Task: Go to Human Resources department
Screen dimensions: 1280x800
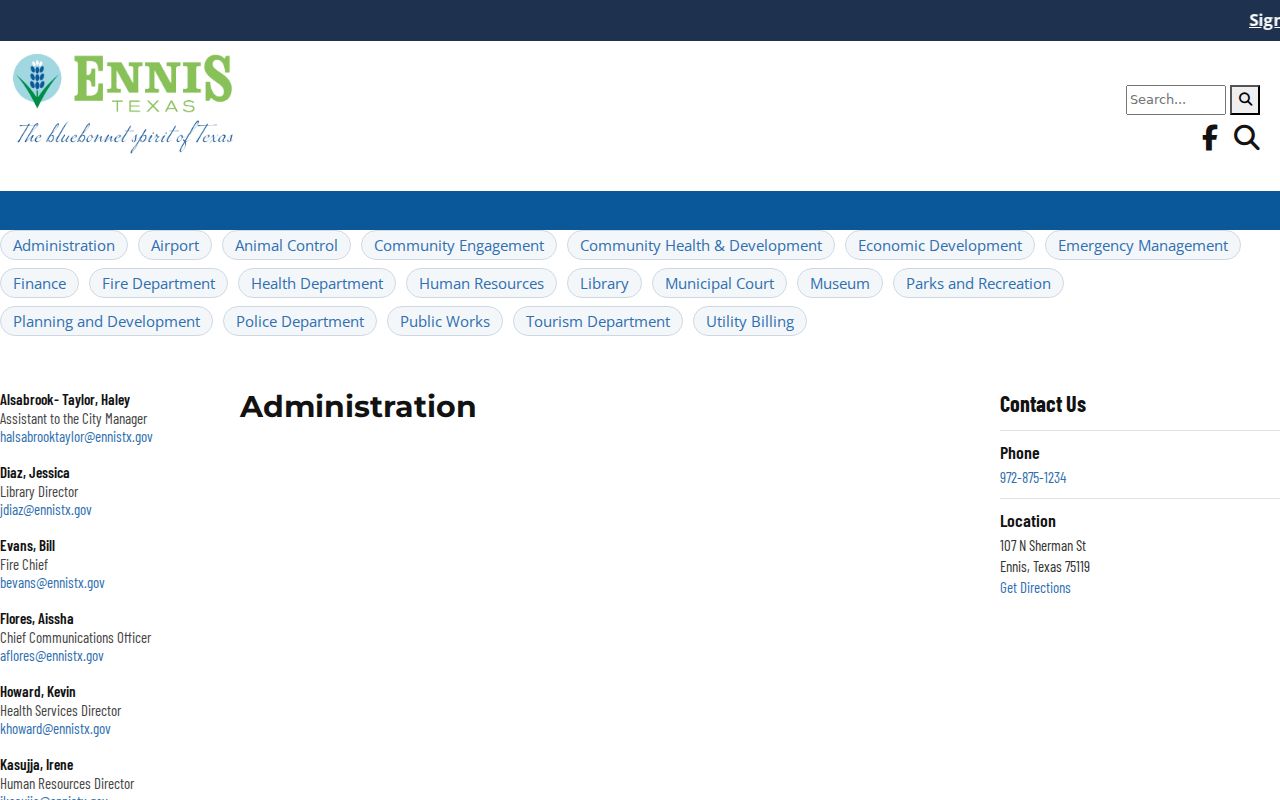Action: click(481, 284)
